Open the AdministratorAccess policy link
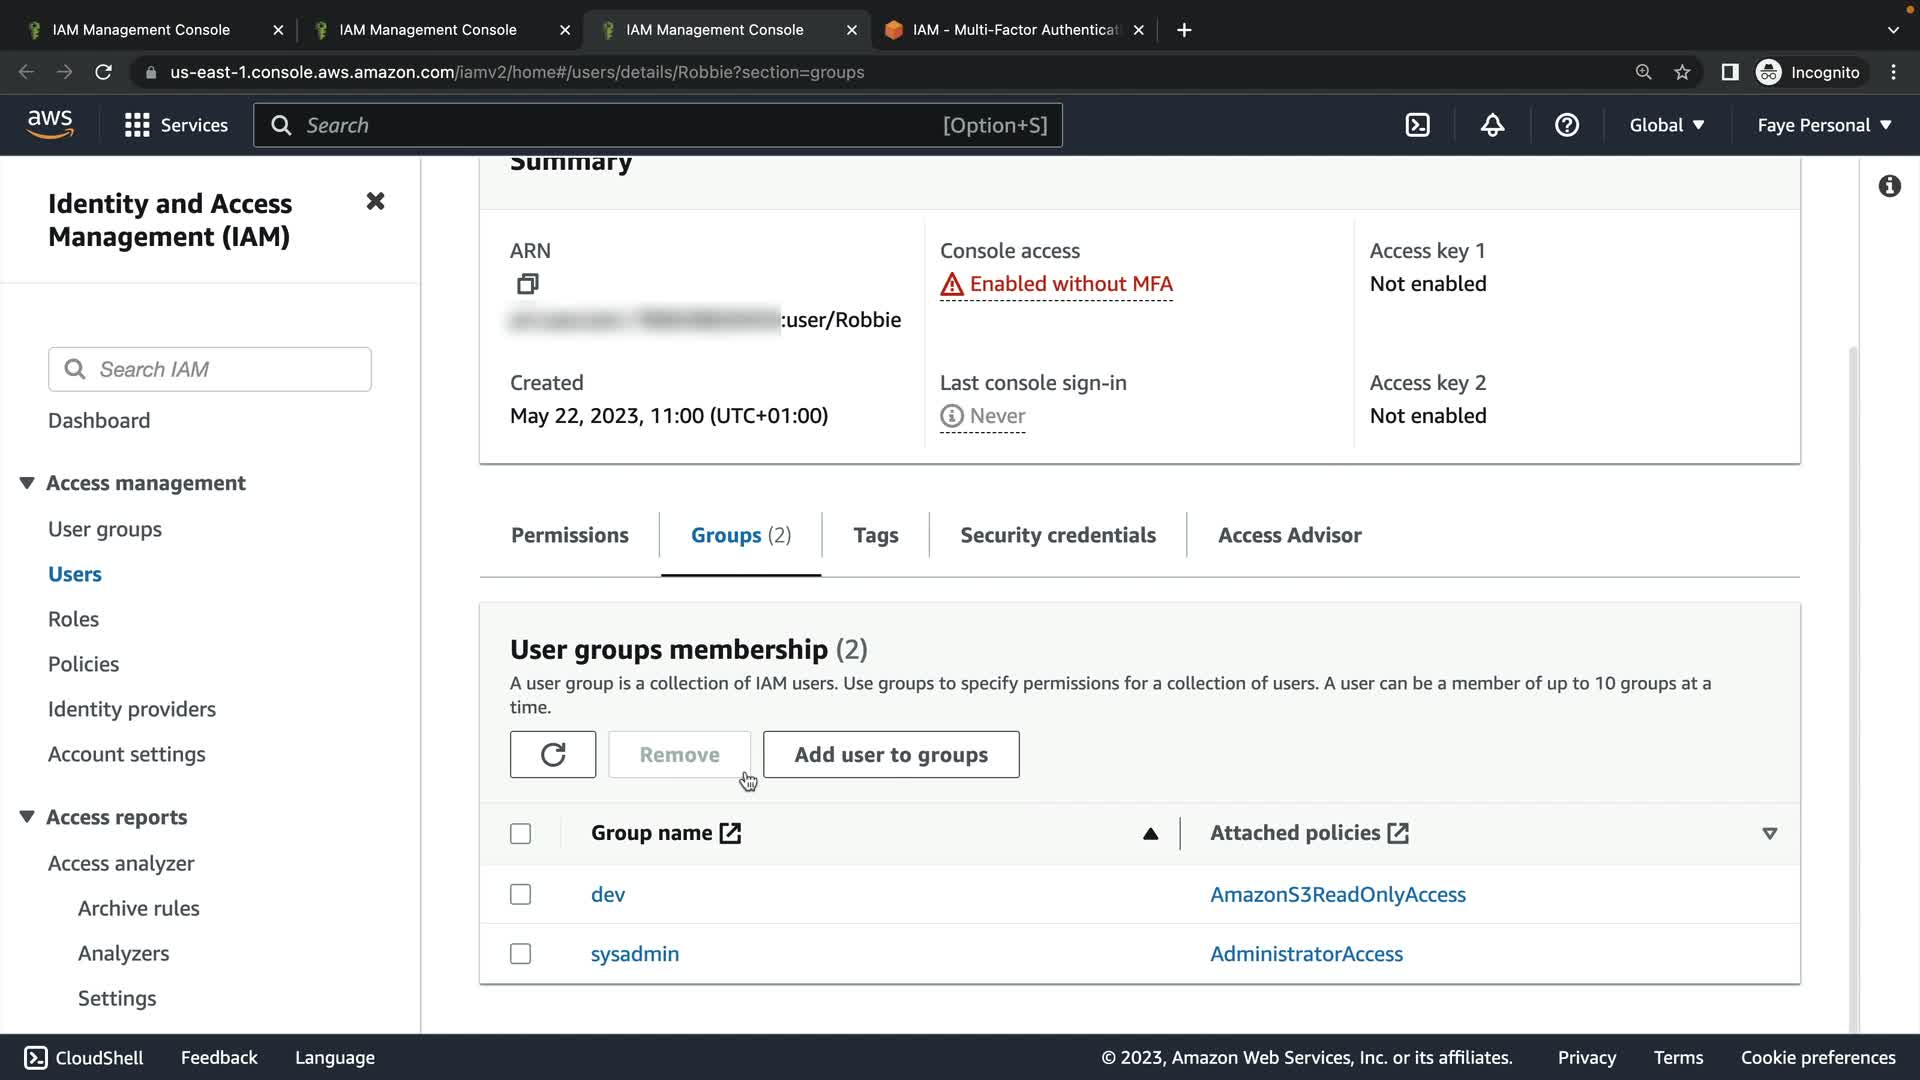The width and height of the screenshot is (1920, 1080). 1305,953
